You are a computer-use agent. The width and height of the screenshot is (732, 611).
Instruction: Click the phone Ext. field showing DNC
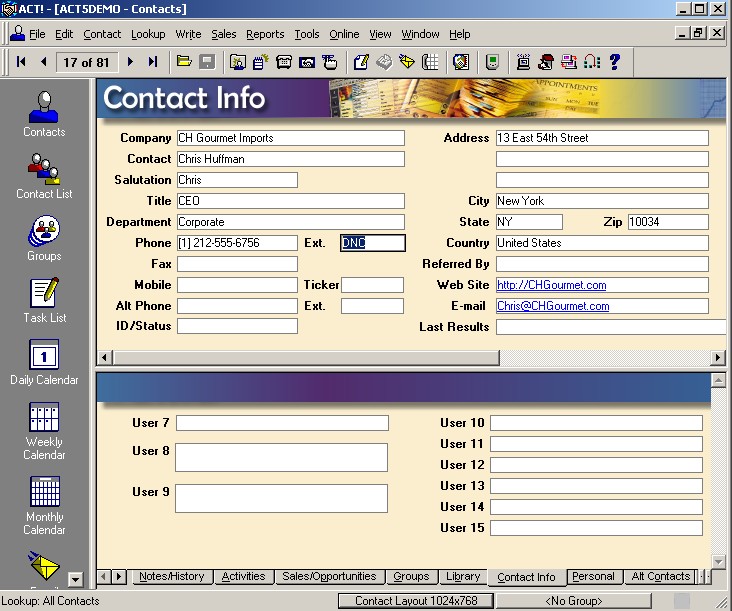coord(373,243)
